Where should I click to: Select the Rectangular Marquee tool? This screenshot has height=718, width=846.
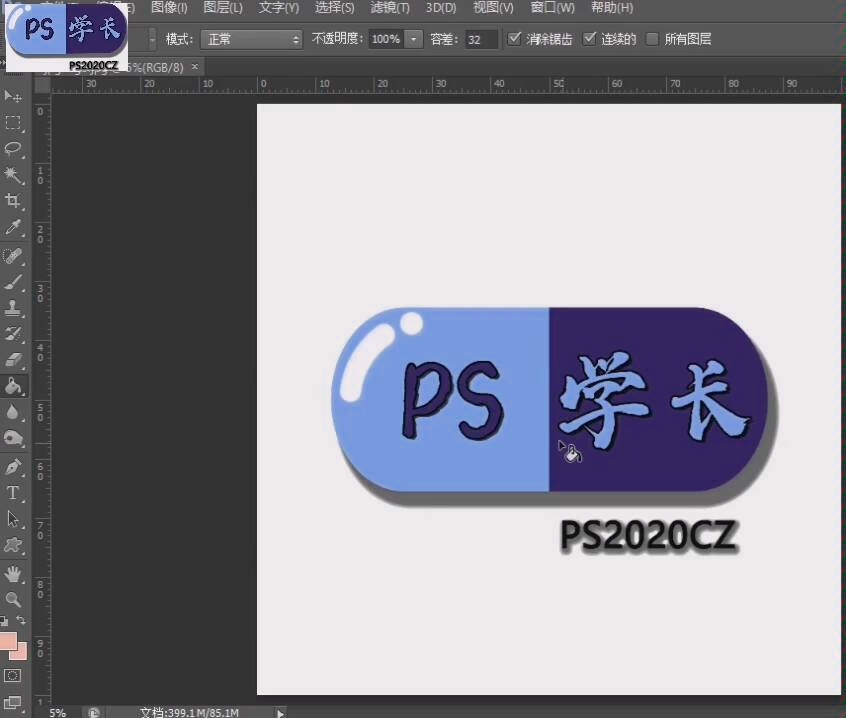[x=13, y=122]
